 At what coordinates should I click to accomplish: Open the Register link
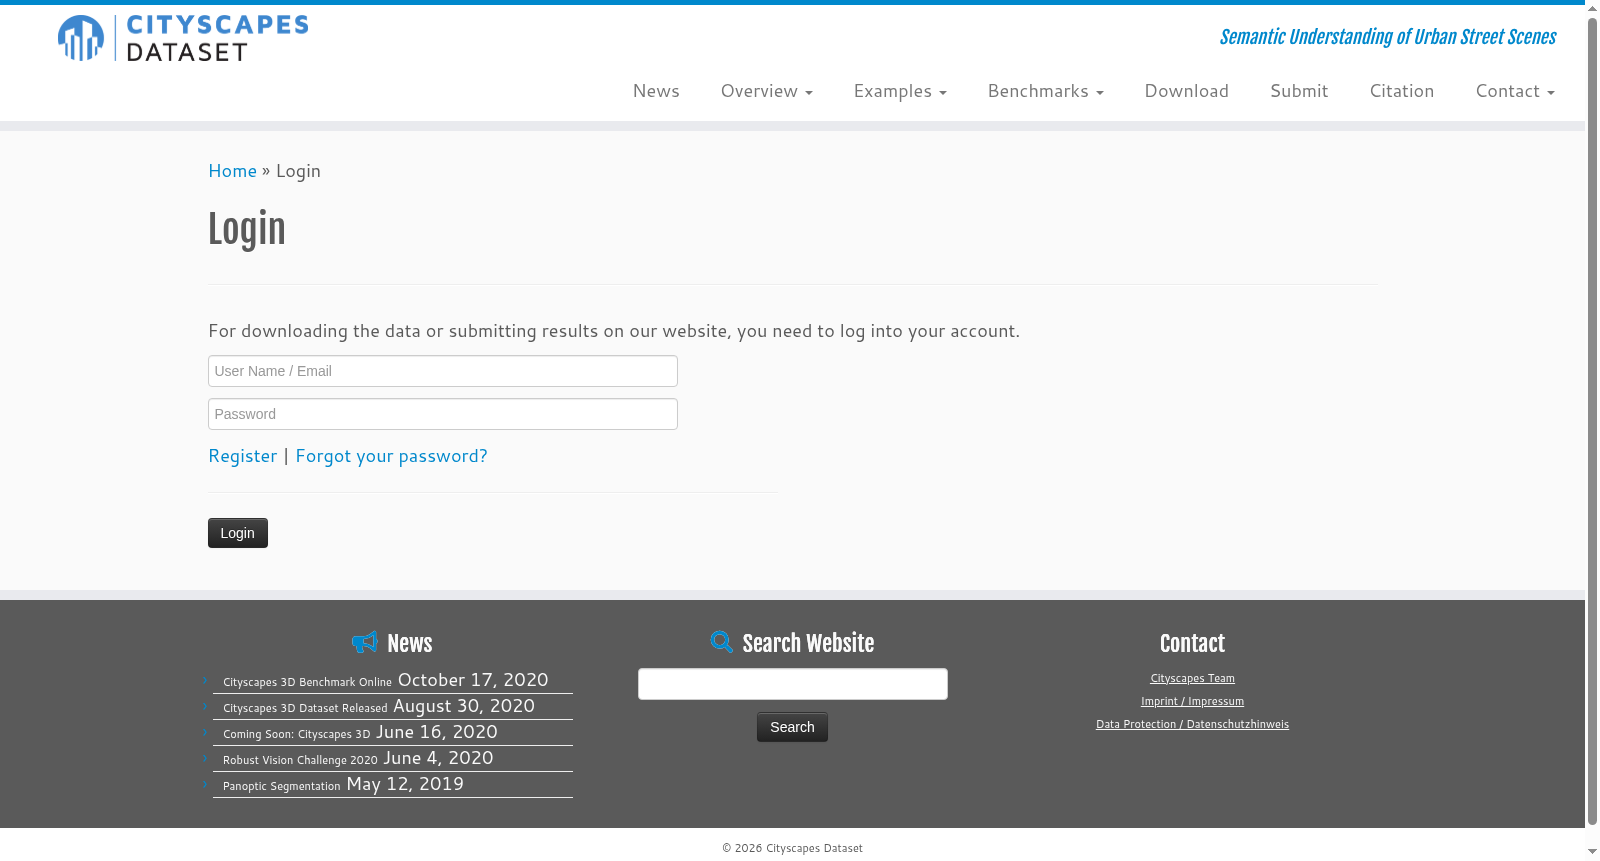pos(243,456)
